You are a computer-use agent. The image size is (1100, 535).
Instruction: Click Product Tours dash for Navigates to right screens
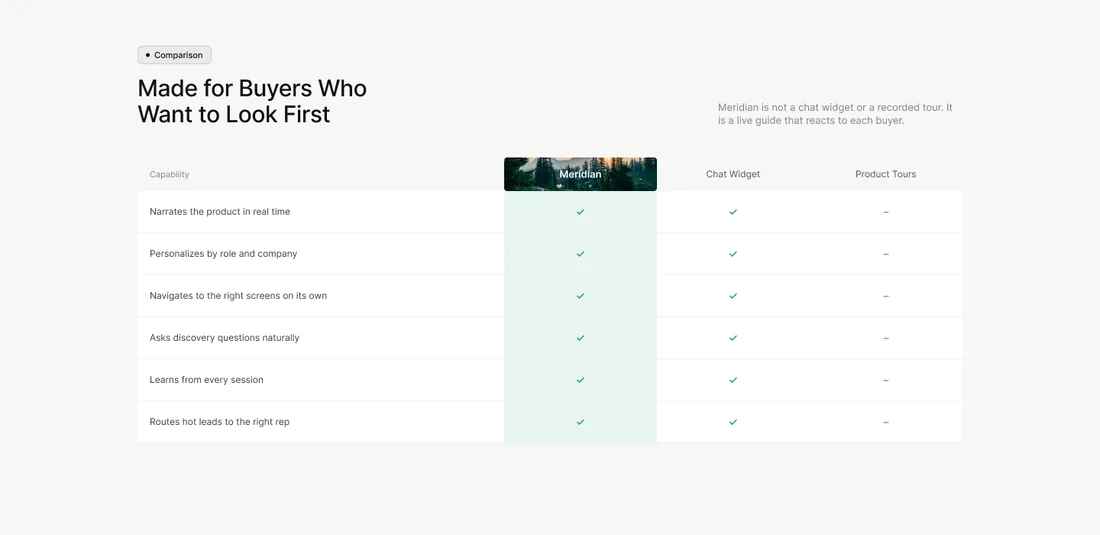point(885,296)
